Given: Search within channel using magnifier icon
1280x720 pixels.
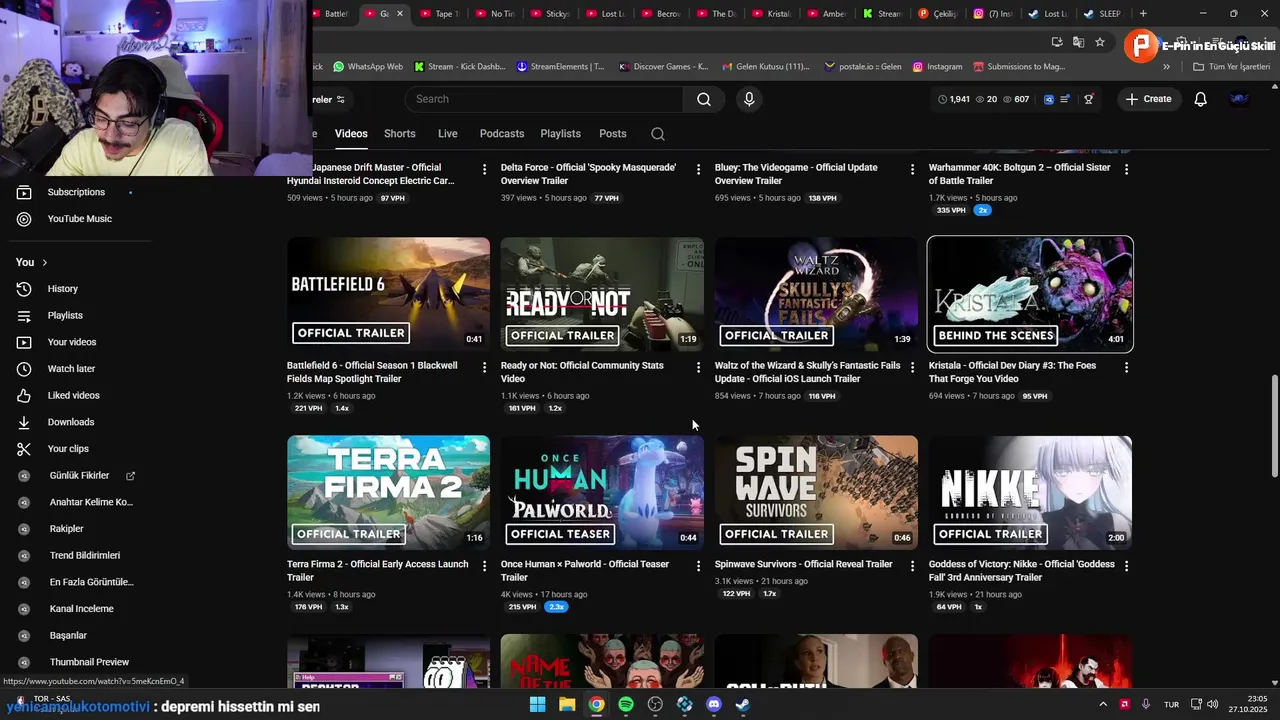Looking at the screenshot, I should click(x=657, y=134).
